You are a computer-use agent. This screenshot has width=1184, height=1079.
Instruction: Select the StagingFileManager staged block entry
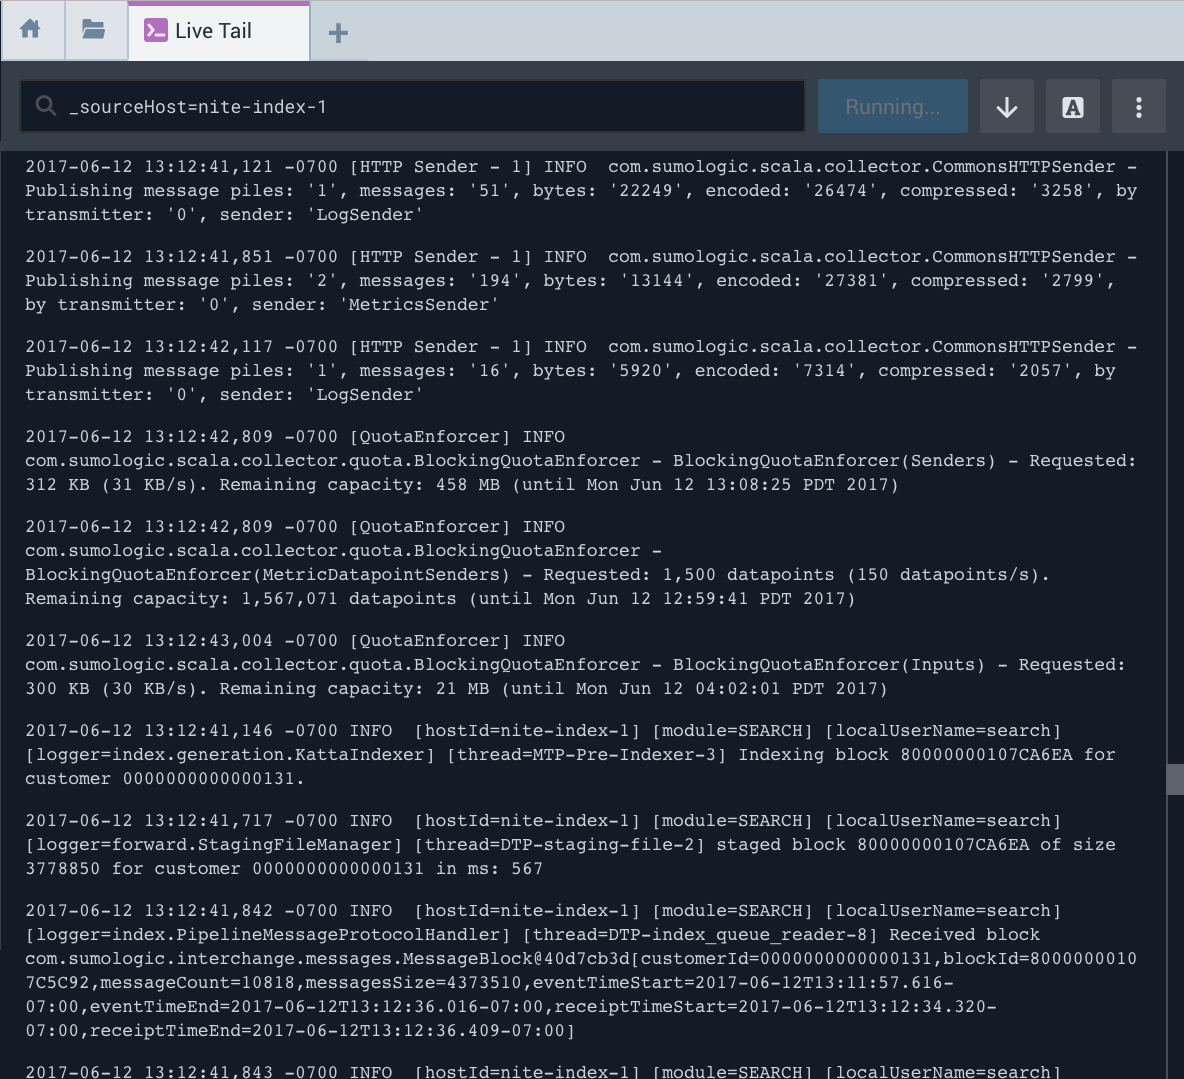pos(570,845)
